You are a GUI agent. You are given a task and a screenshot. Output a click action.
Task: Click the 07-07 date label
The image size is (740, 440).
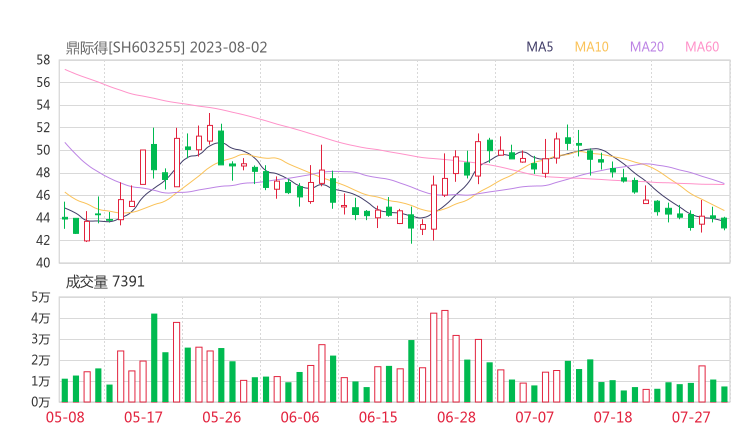pyautogui.click(x=534, y=417)
